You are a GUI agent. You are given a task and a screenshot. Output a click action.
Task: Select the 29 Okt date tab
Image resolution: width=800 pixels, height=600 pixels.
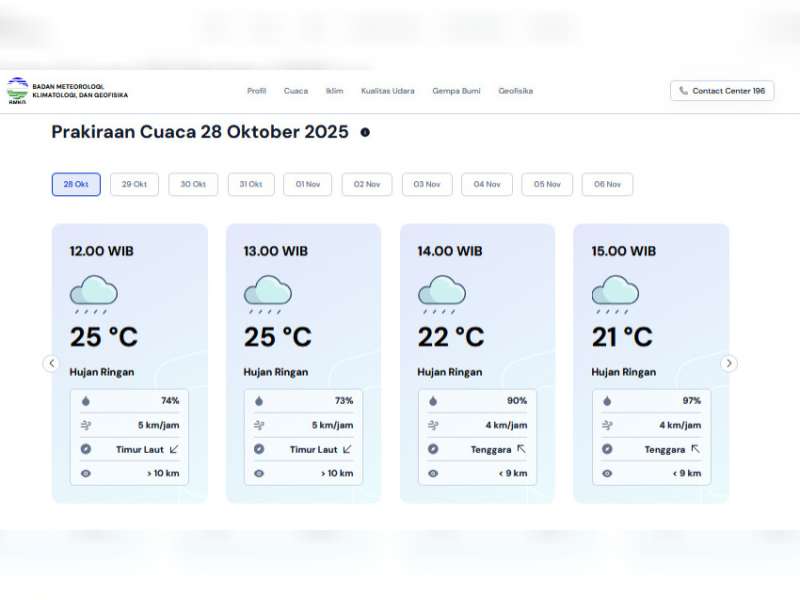134,184
